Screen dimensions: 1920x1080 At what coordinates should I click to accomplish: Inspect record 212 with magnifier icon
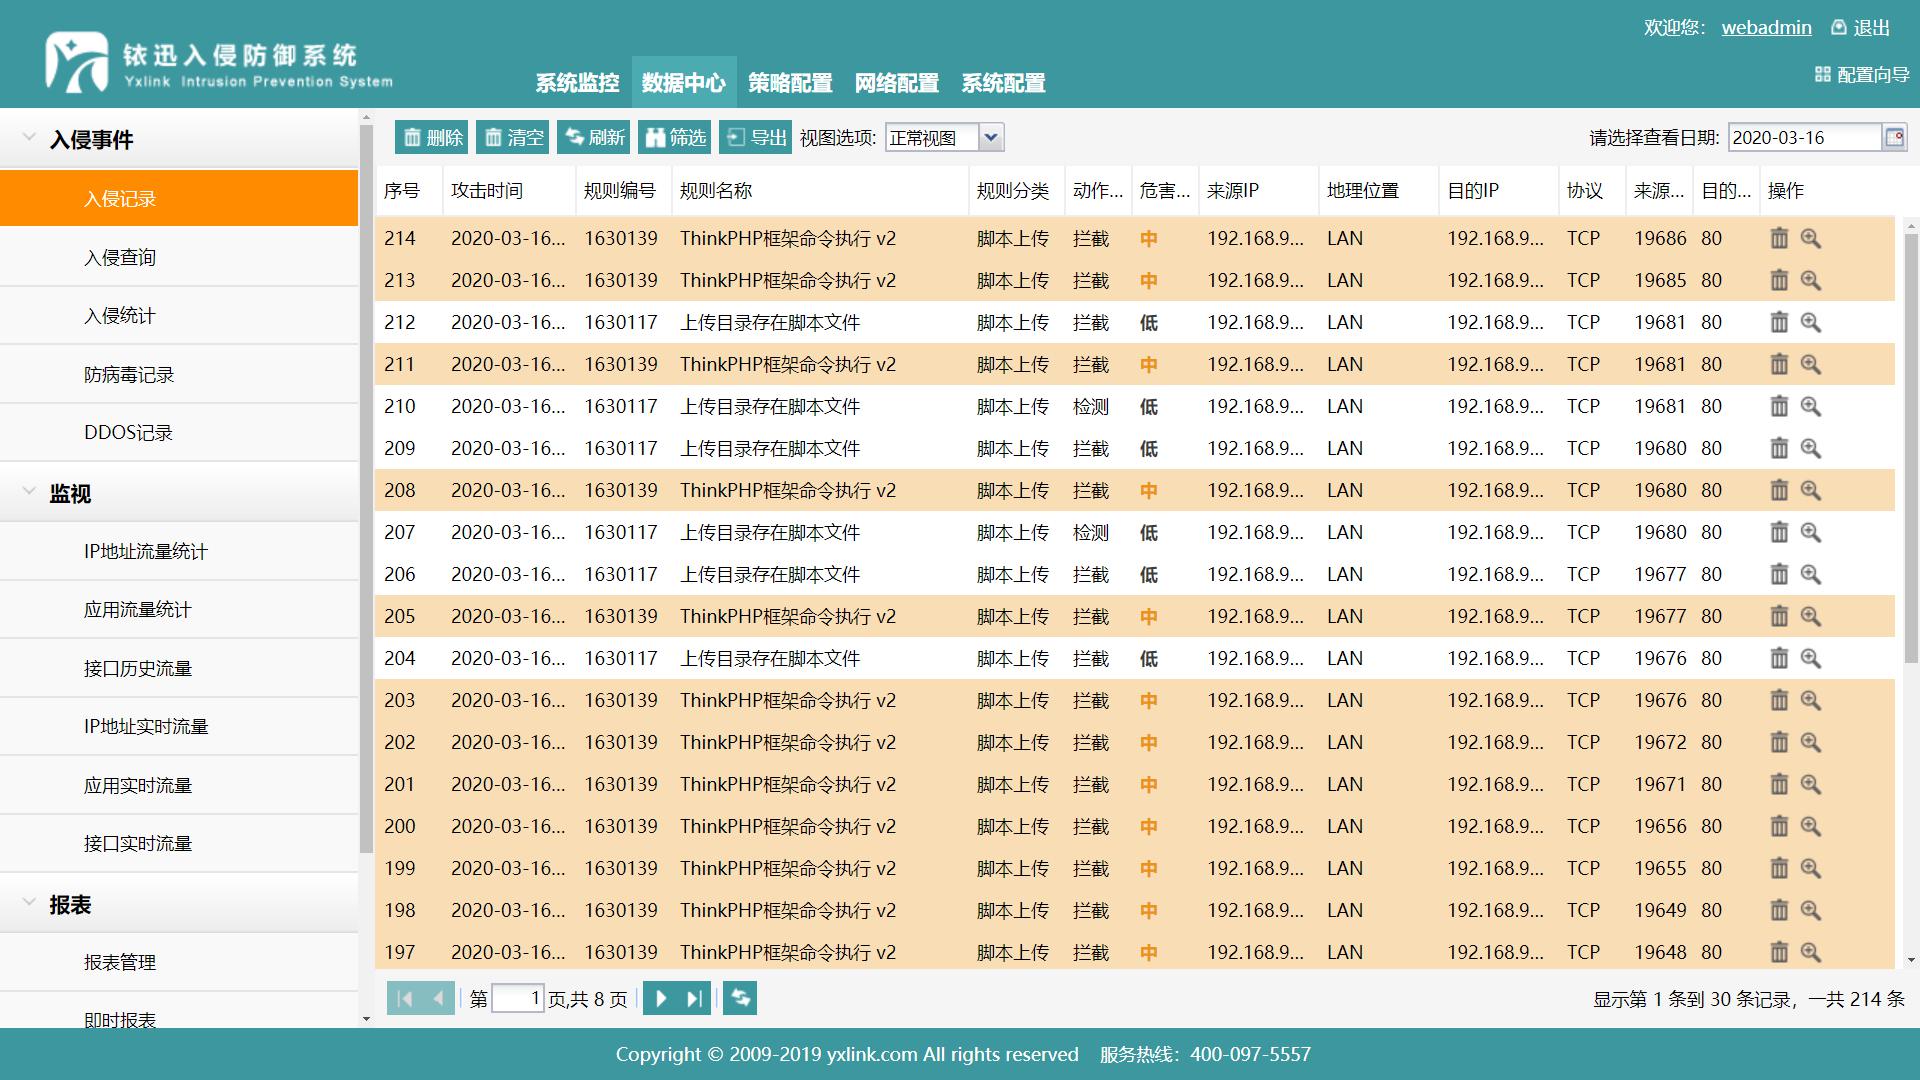click(x=1811, y=322)
